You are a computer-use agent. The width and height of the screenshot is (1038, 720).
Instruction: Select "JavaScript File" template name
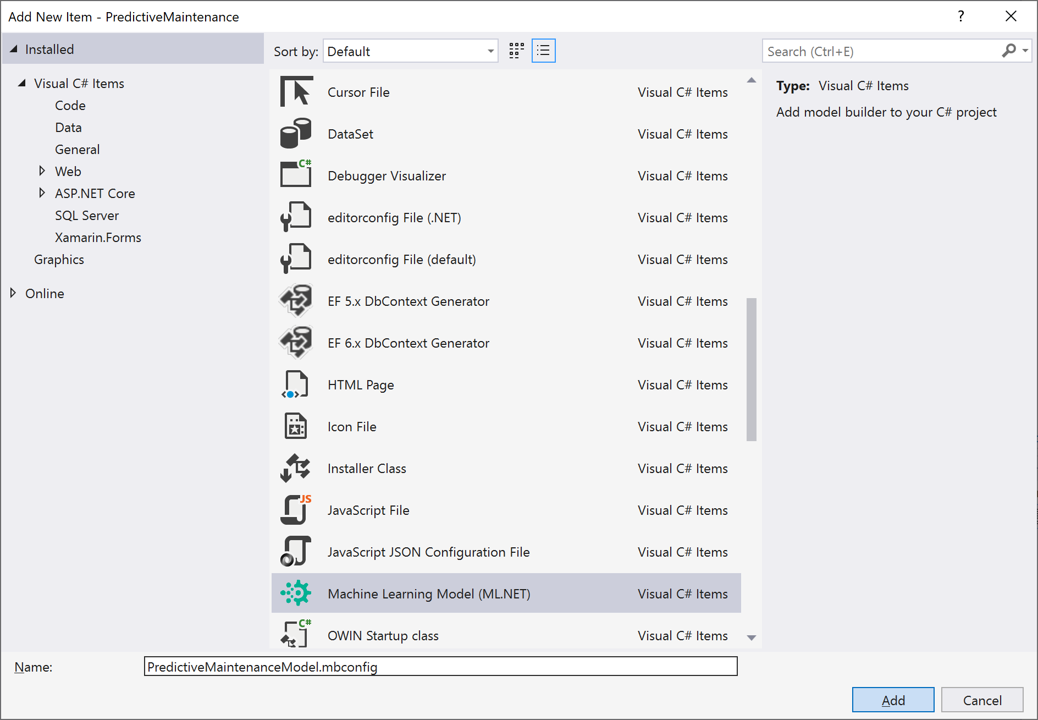(368, 510)
